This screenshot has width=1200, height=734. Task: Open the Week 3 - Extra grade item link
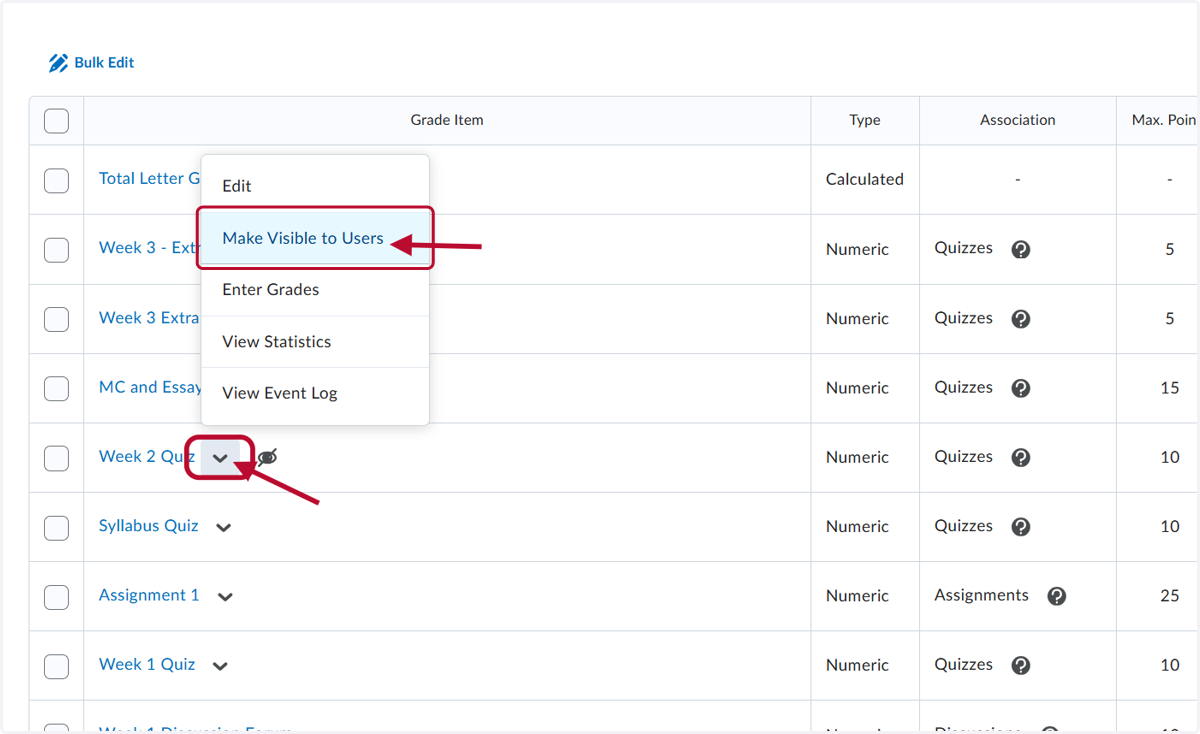click(149, 248)
